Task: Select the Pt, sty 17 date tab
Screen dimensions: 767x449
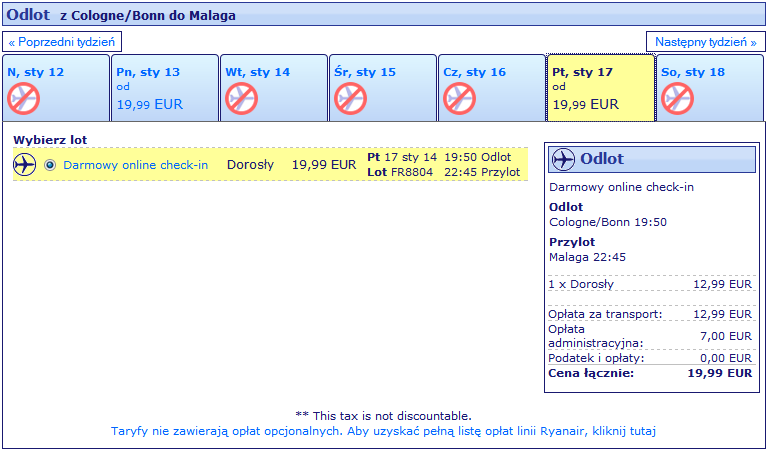Action: [601, 88]
